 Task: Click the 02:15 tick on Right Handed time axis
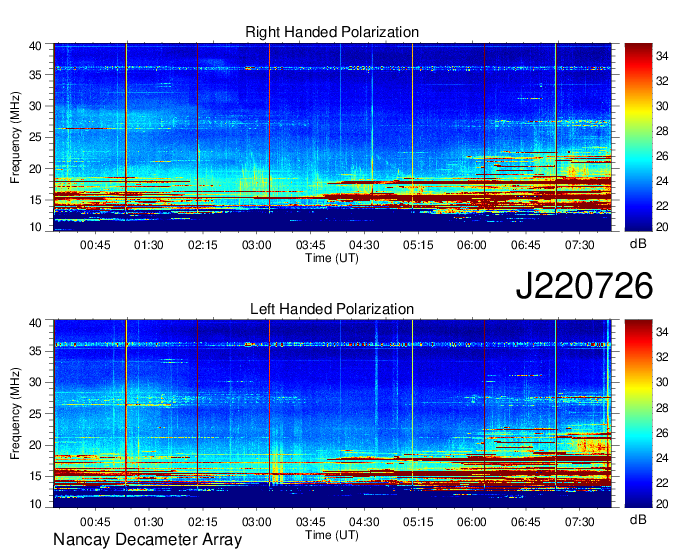203,245
